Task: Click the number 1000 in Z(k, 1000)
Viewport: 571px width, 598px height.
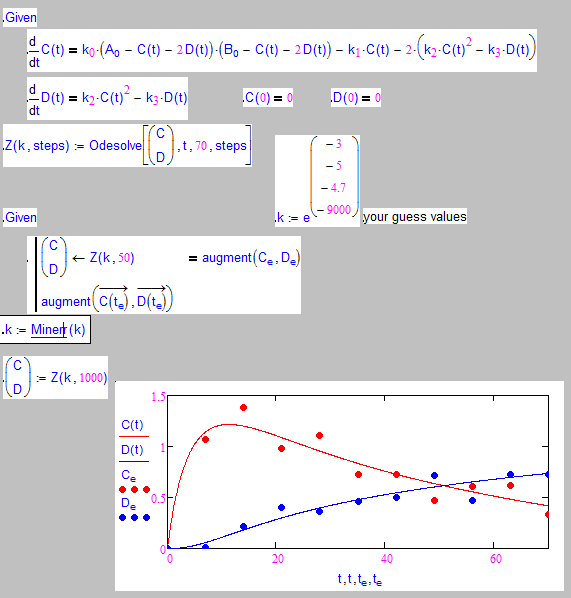Action: (91, 378)
